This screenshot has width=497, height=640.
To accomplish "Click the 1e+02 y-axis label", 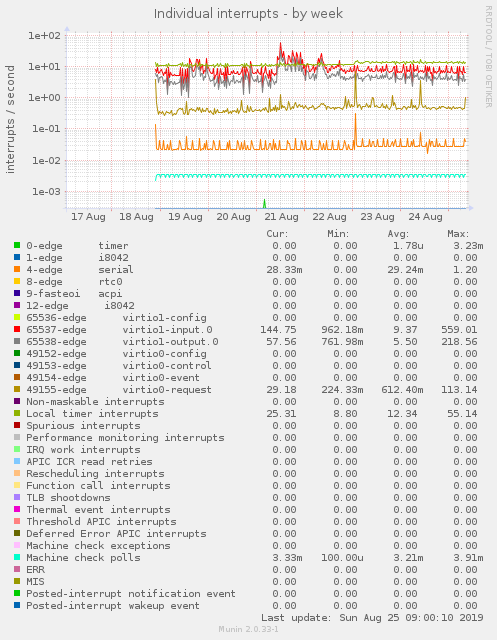I will [44, 36].
